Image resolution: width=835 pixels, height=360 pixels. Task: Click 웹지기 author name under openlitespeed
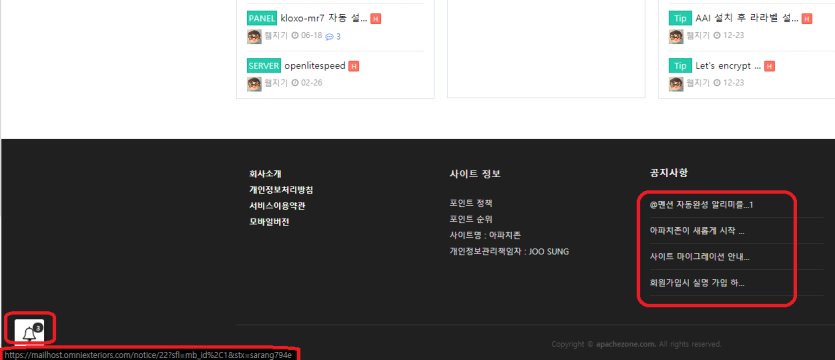[276, 83]
